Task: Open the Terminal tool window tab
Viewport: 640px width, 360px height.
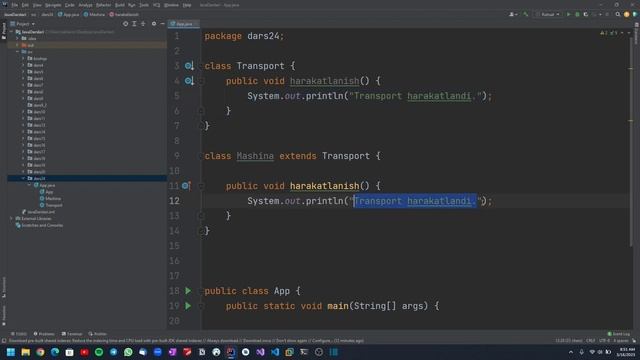Action: pyautogui.click(x=72, y=334)
